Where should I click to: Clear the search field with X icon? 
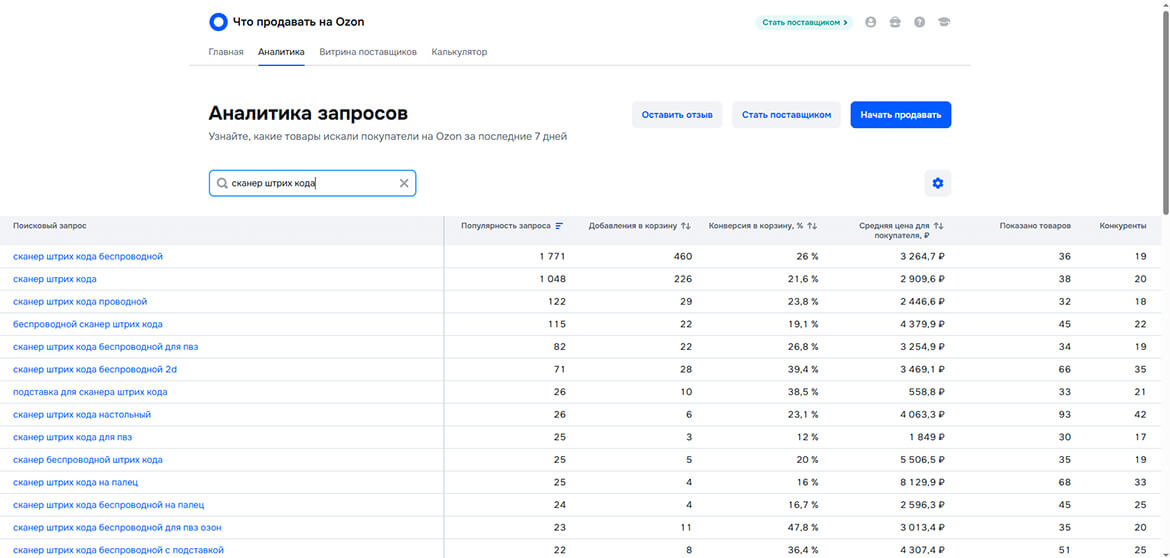pos(404,184)
